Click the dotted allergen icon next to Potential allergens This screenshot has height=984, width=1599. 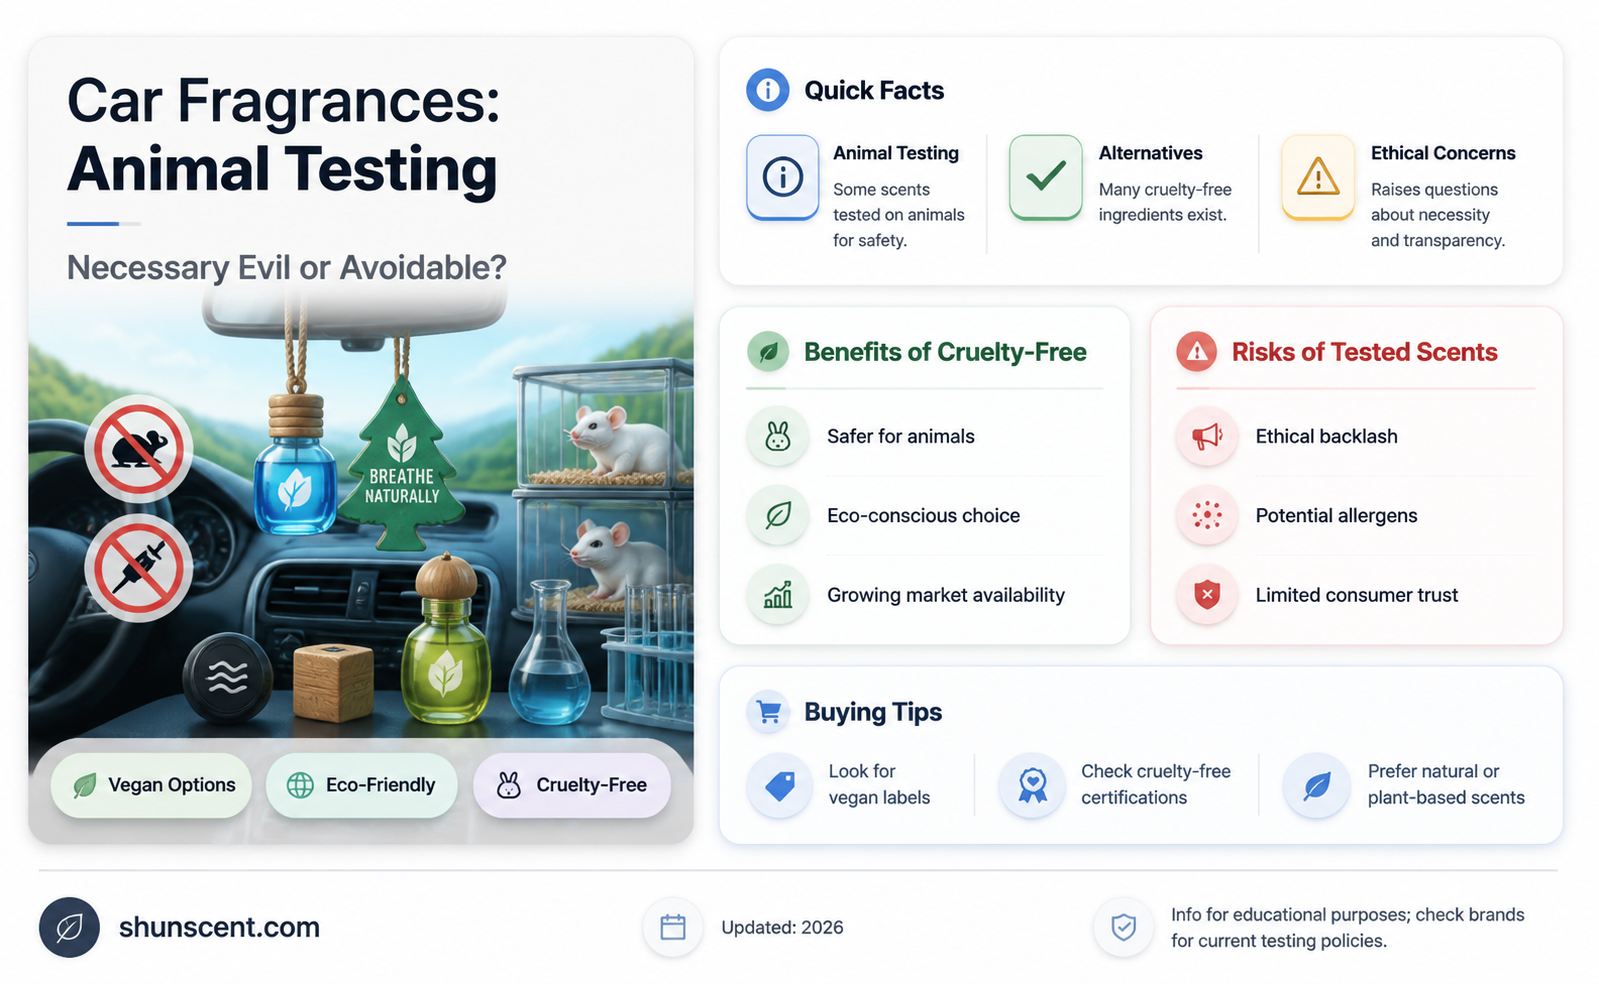coord(1207,515)
